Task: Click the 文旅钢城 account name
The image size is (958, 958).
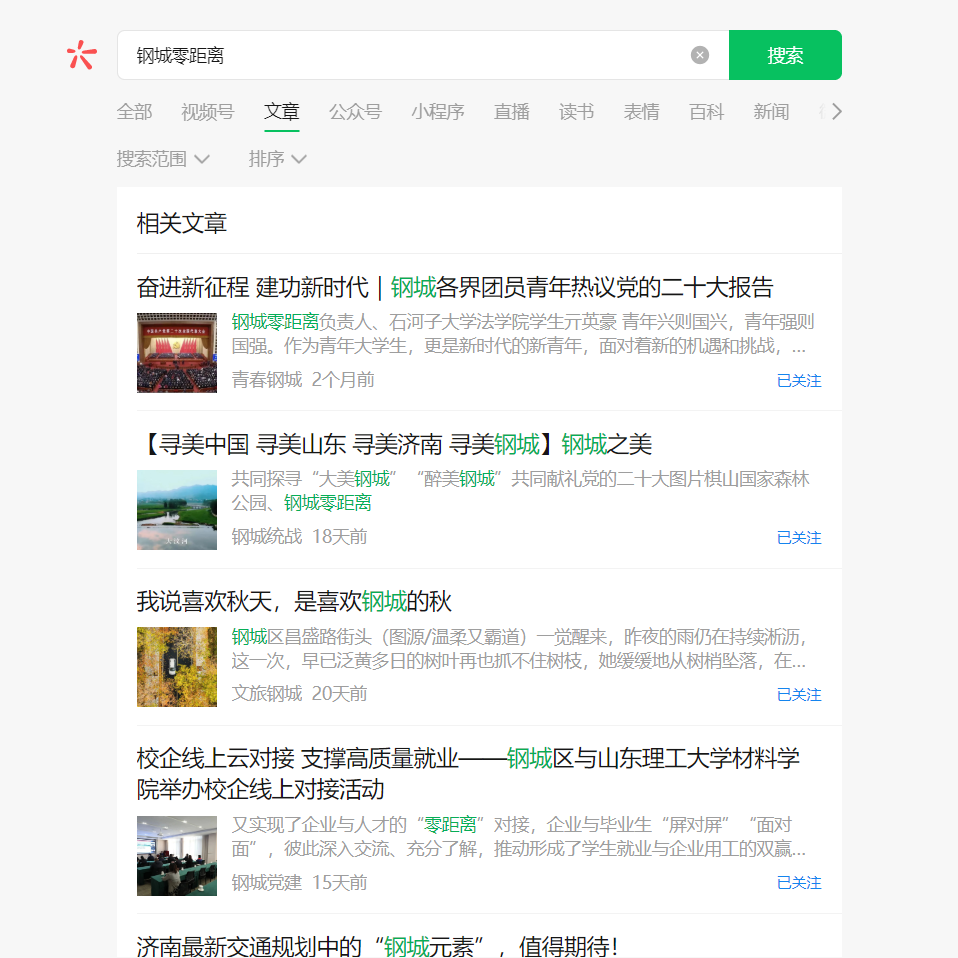Action: coord(267,693)
